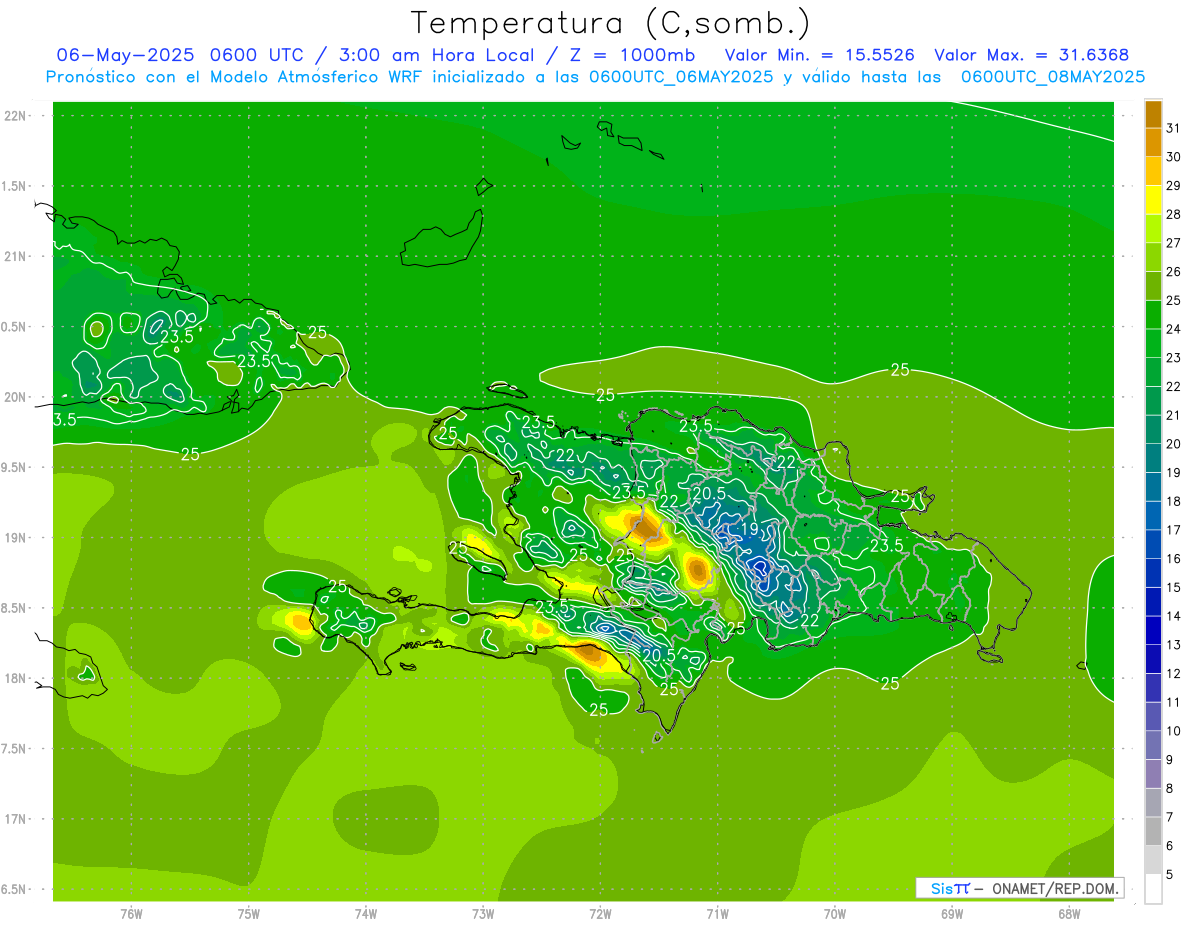Click the 73W longitude axis label
The height and width of the screenshot is (927, 1200).
pos(483,913)
